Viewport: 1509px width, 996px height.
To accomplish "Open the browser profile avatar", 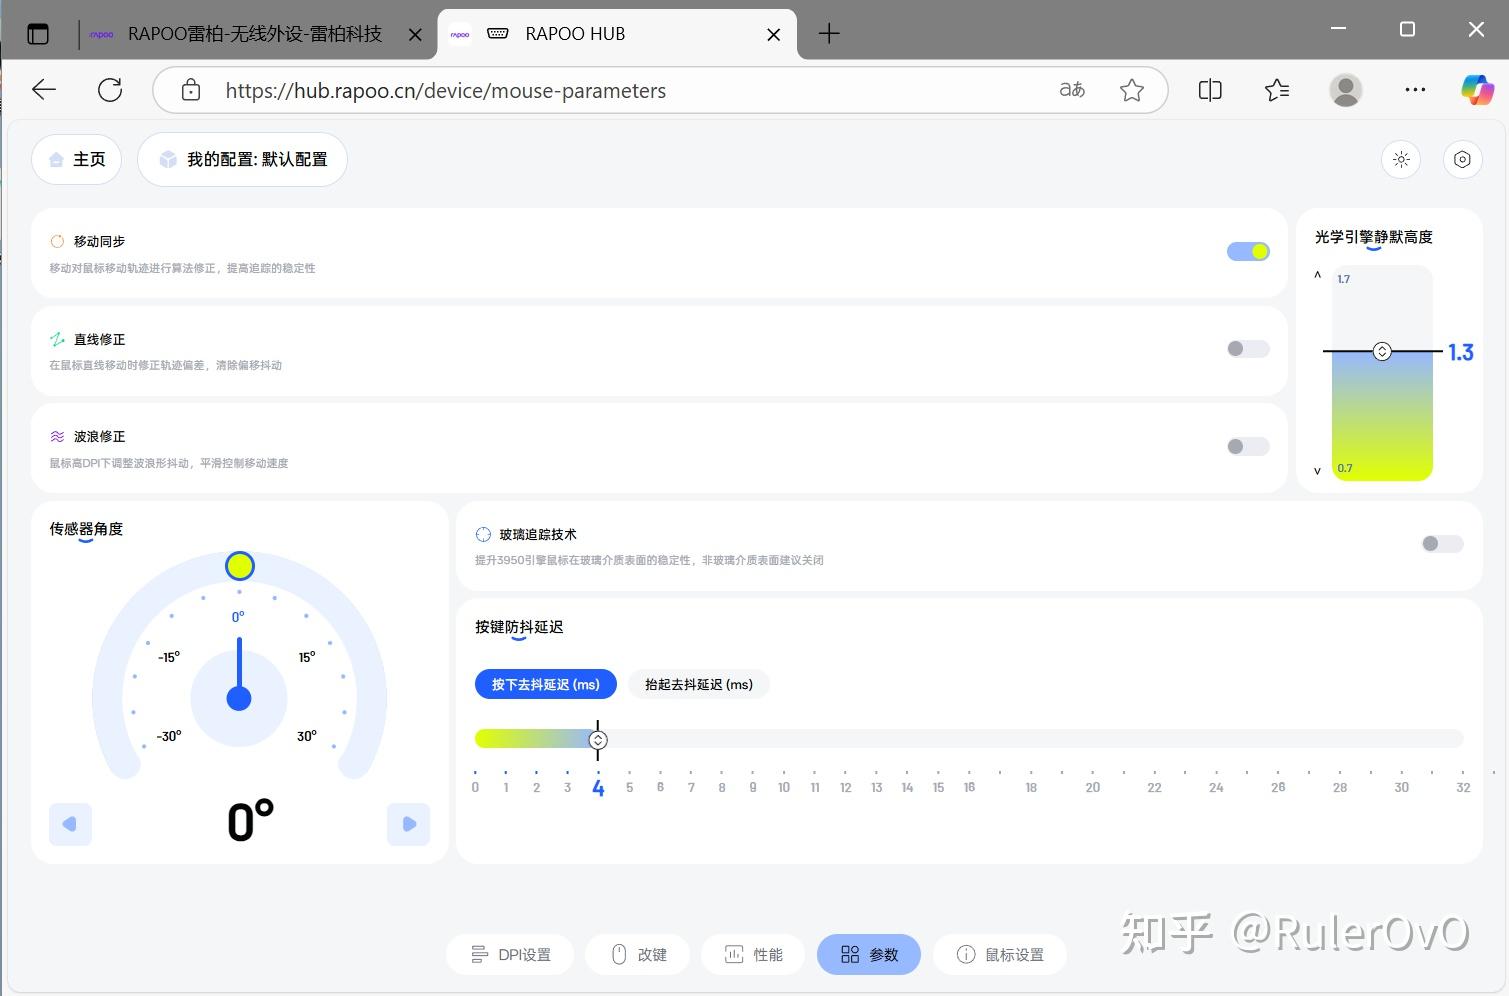I will pos(1346,90).
